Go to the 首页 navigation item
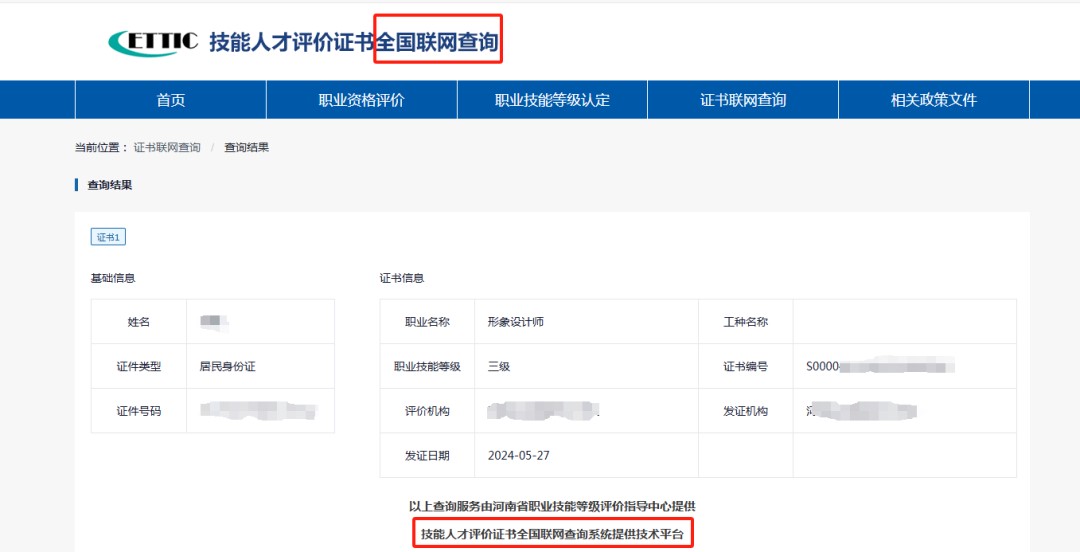 point(171,100)
